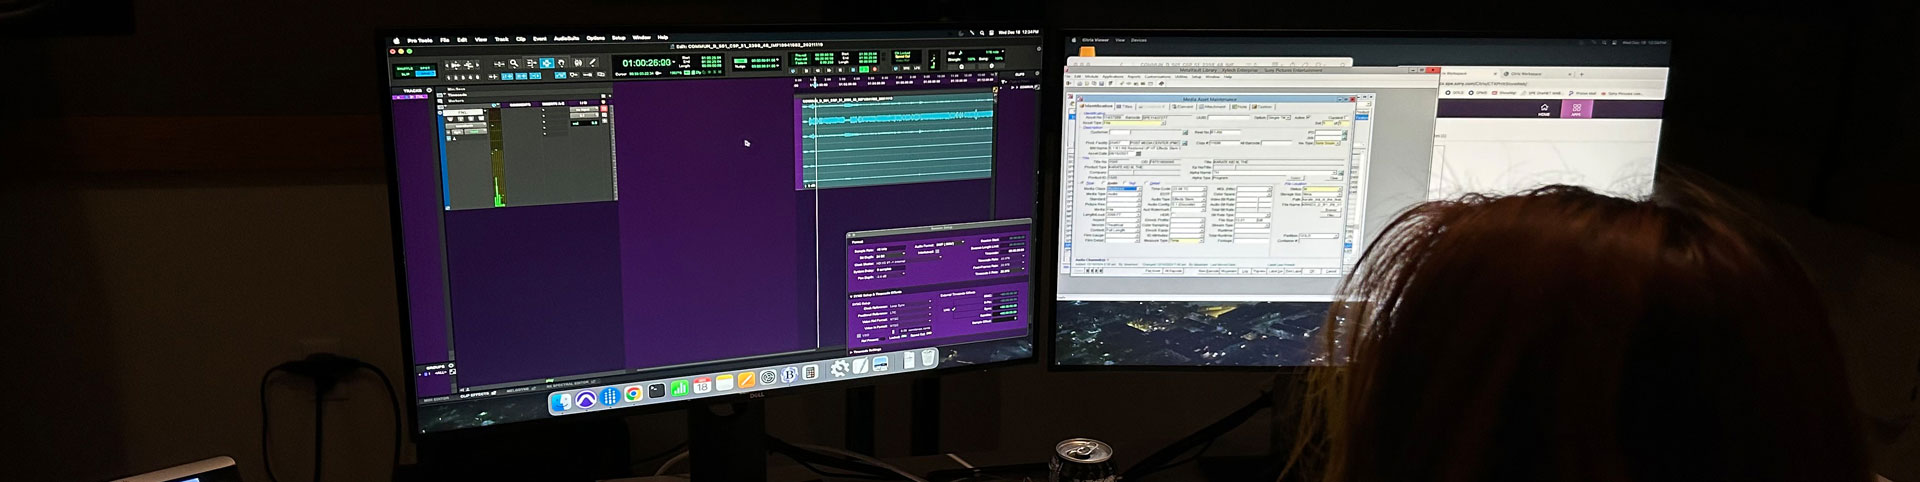Select the Trim tool in Pro Tools toolbar
The height and width of the screenshot is (482, 1920).
[531, 63]
